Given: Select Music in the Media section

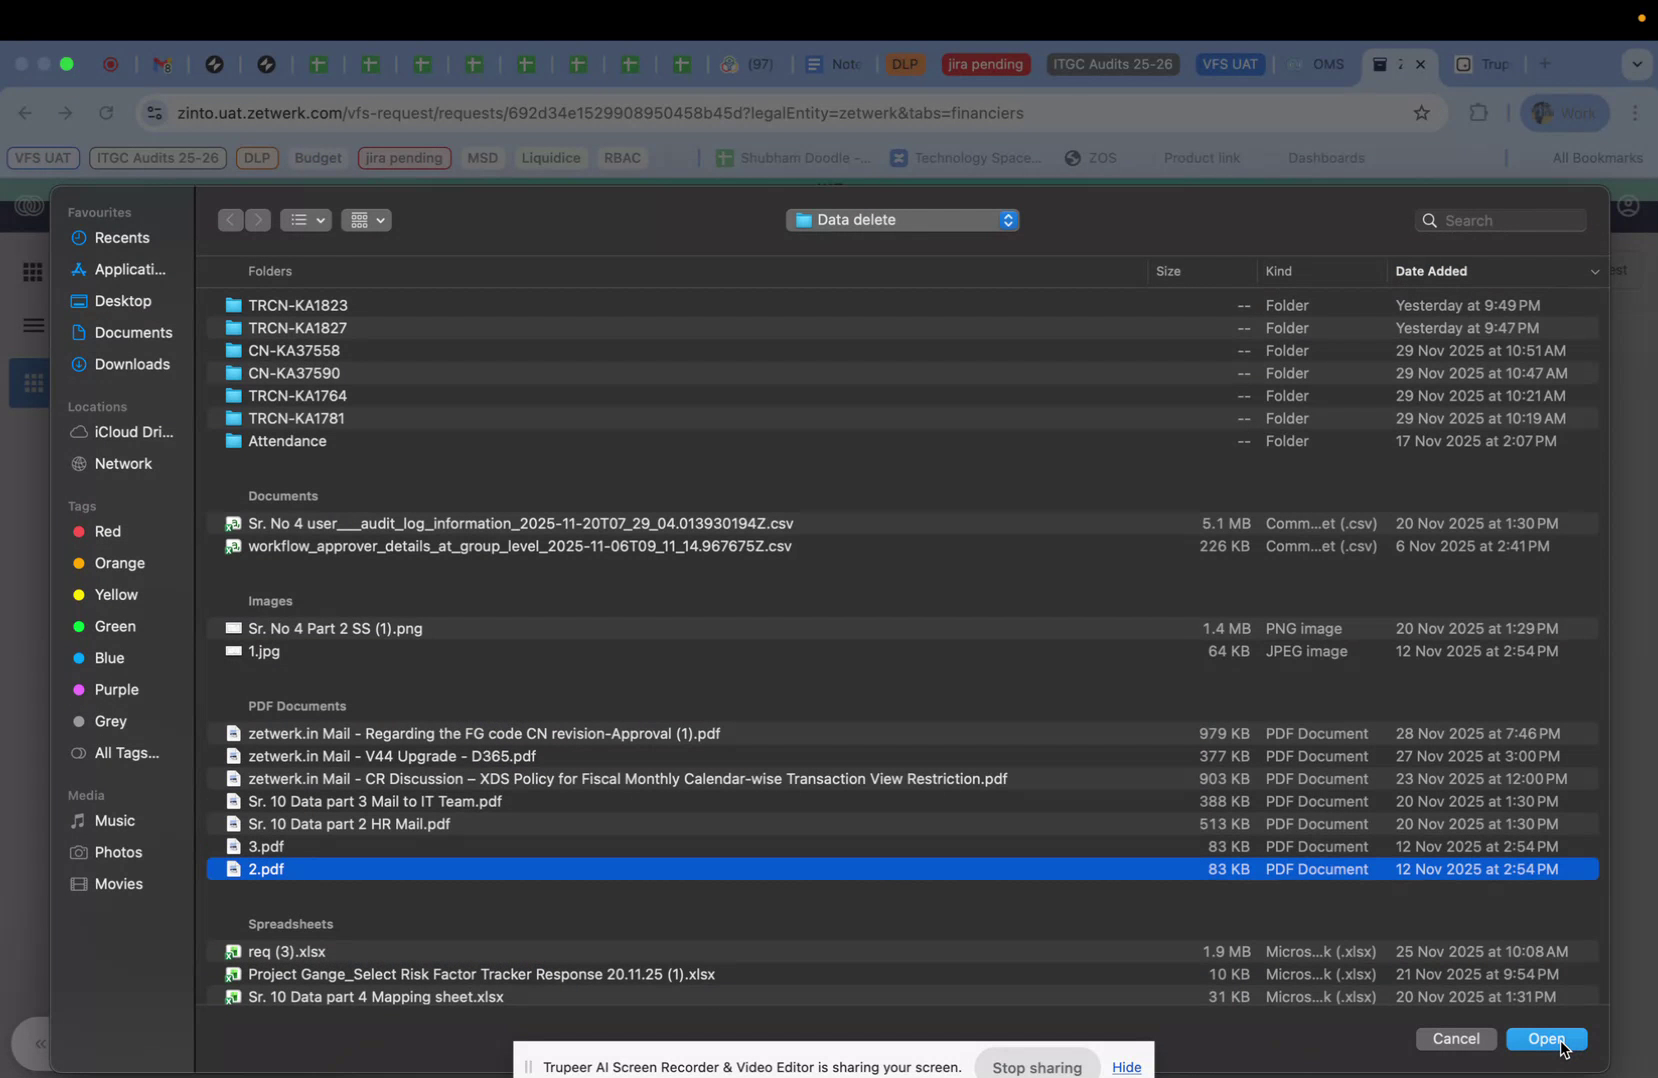Looking at the screenshot, I should [x=112, y=821].
